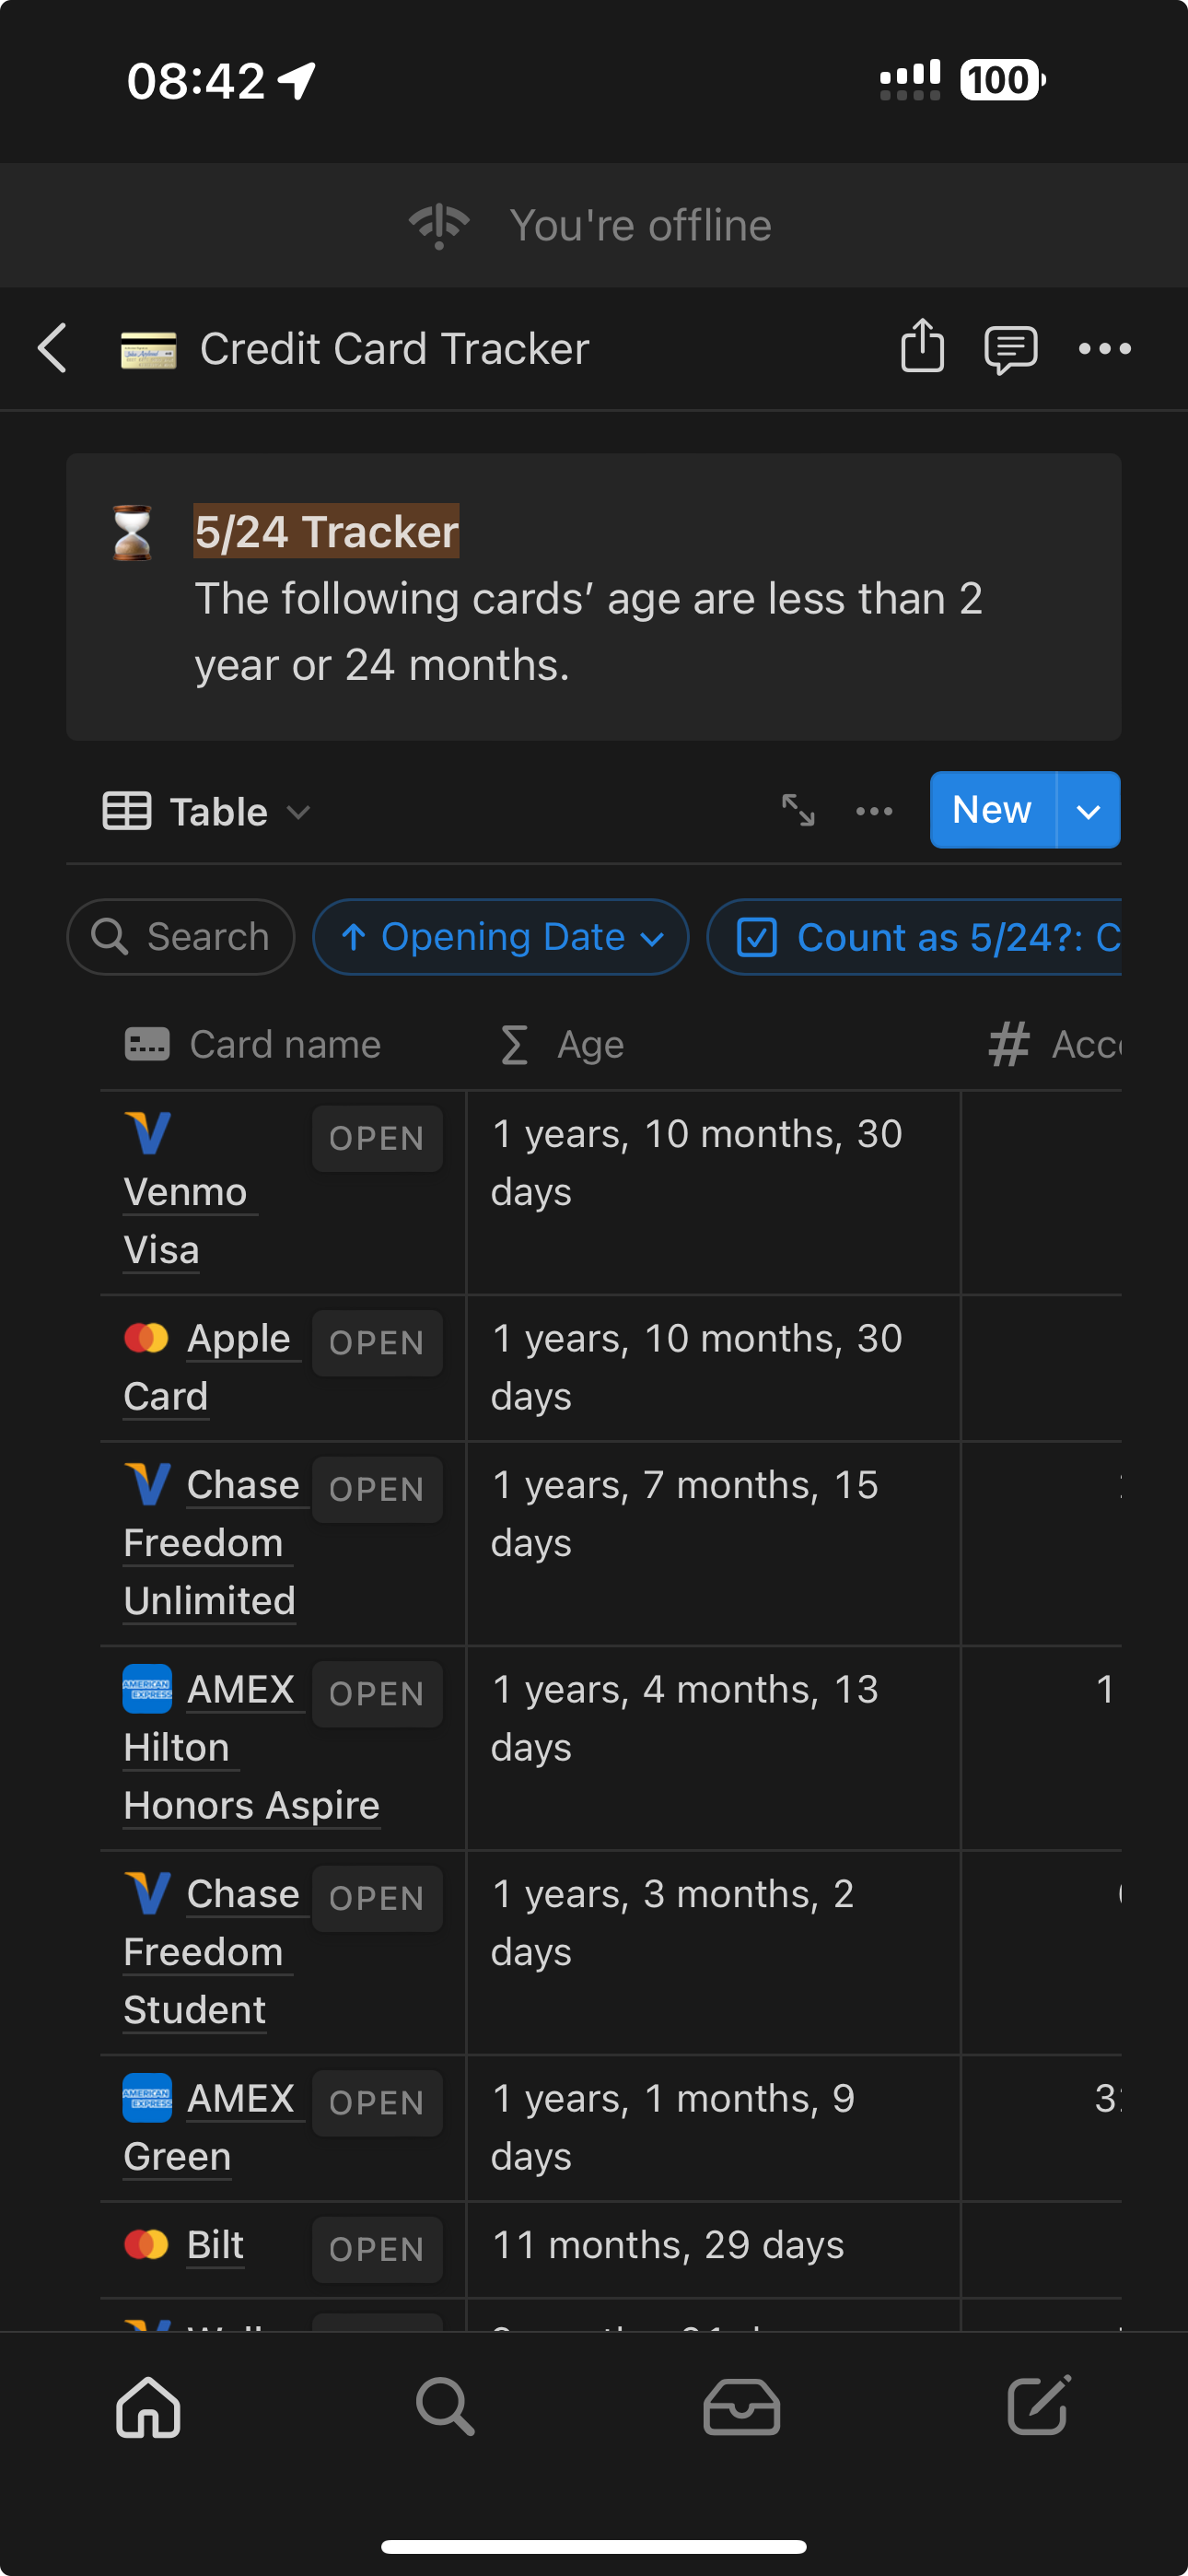Viewport: 1188px width, 2576px height.
Task: Go back using the back arrow
Action: (52, 348)
